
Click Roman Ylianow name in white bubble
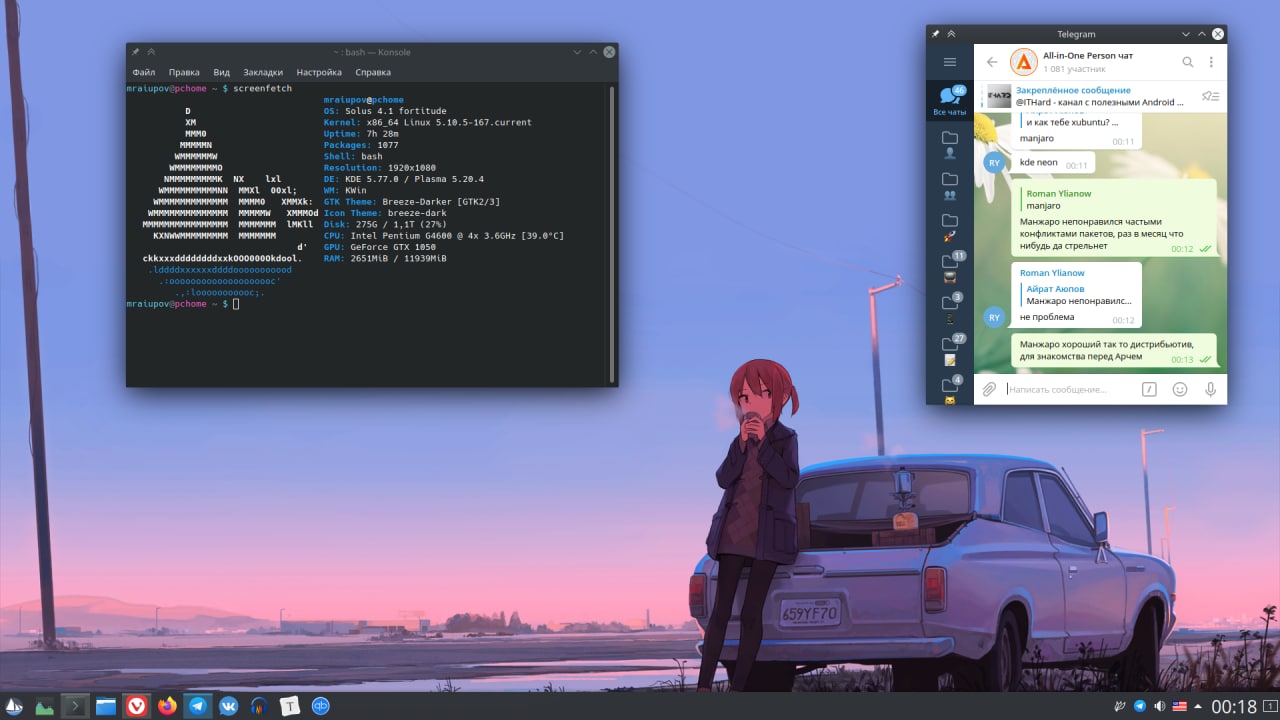(1052, 272)
